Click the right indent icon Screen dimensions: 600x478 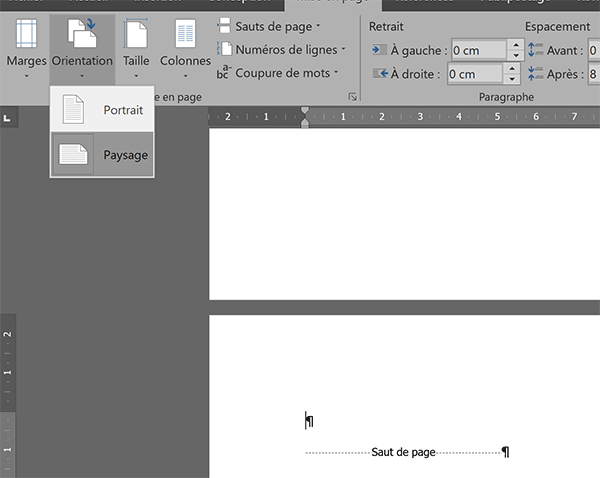(x=380, y=73)
